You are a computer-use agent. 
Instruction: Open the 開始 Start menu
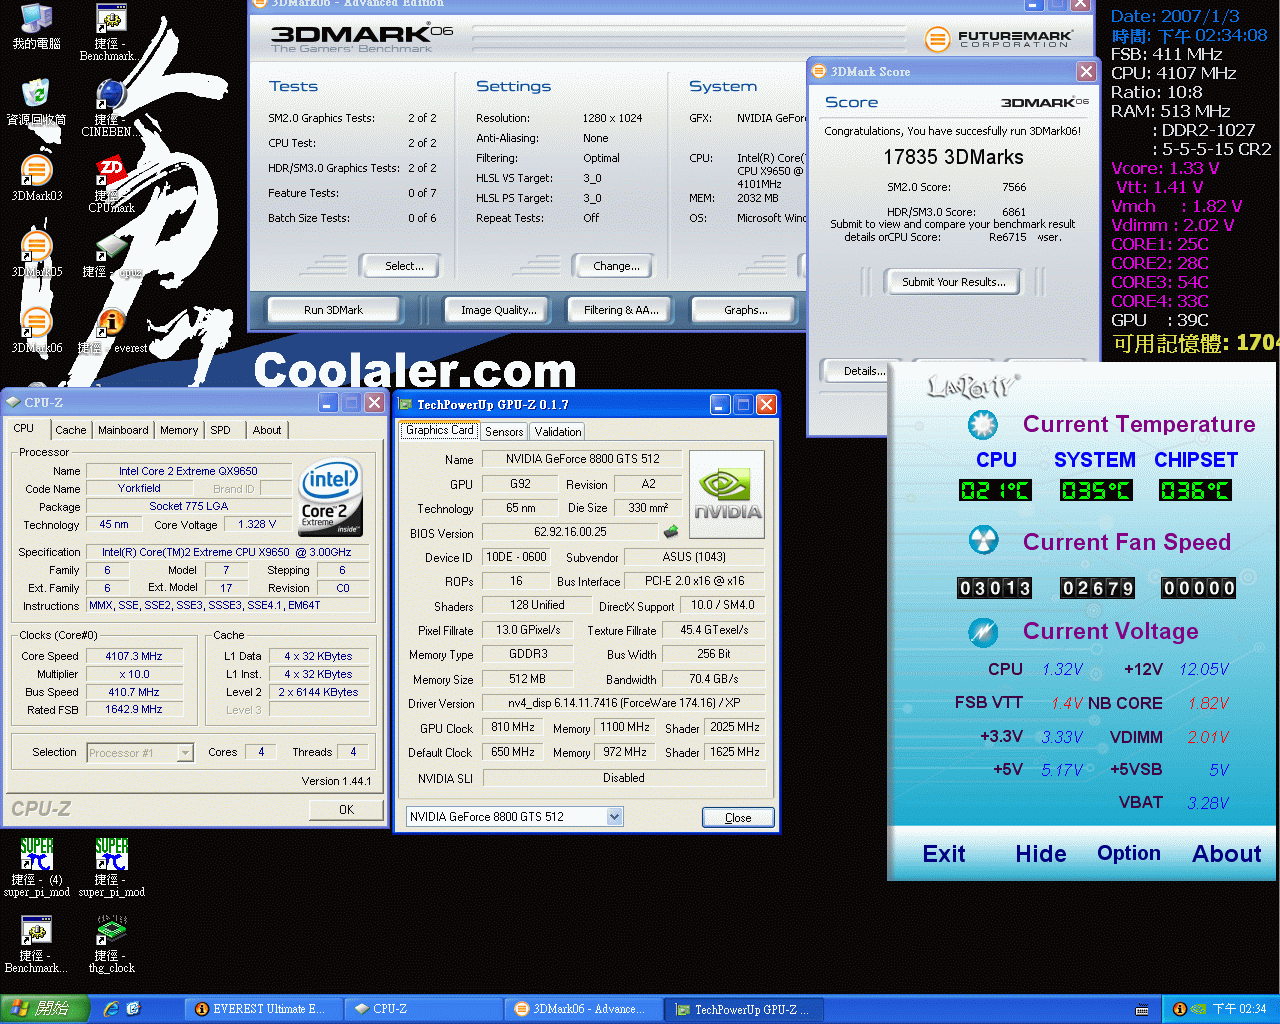[x=43, y=1009]
